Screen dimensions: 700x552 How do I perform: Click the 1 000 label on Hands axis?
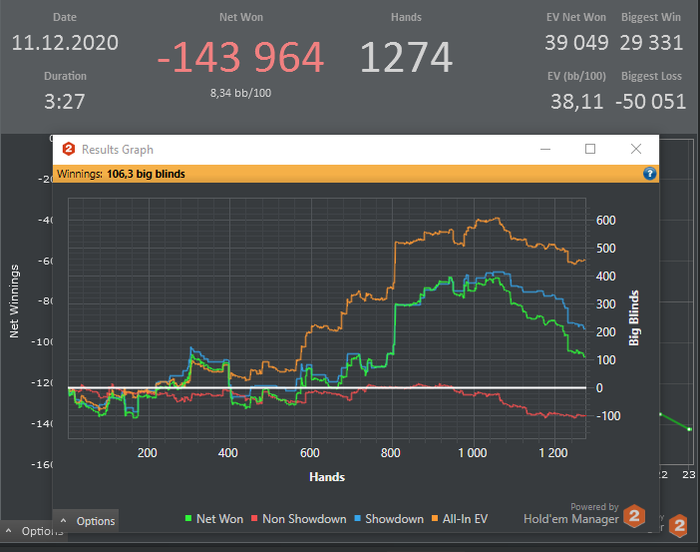pyautogui.click(x=472, y=453)
